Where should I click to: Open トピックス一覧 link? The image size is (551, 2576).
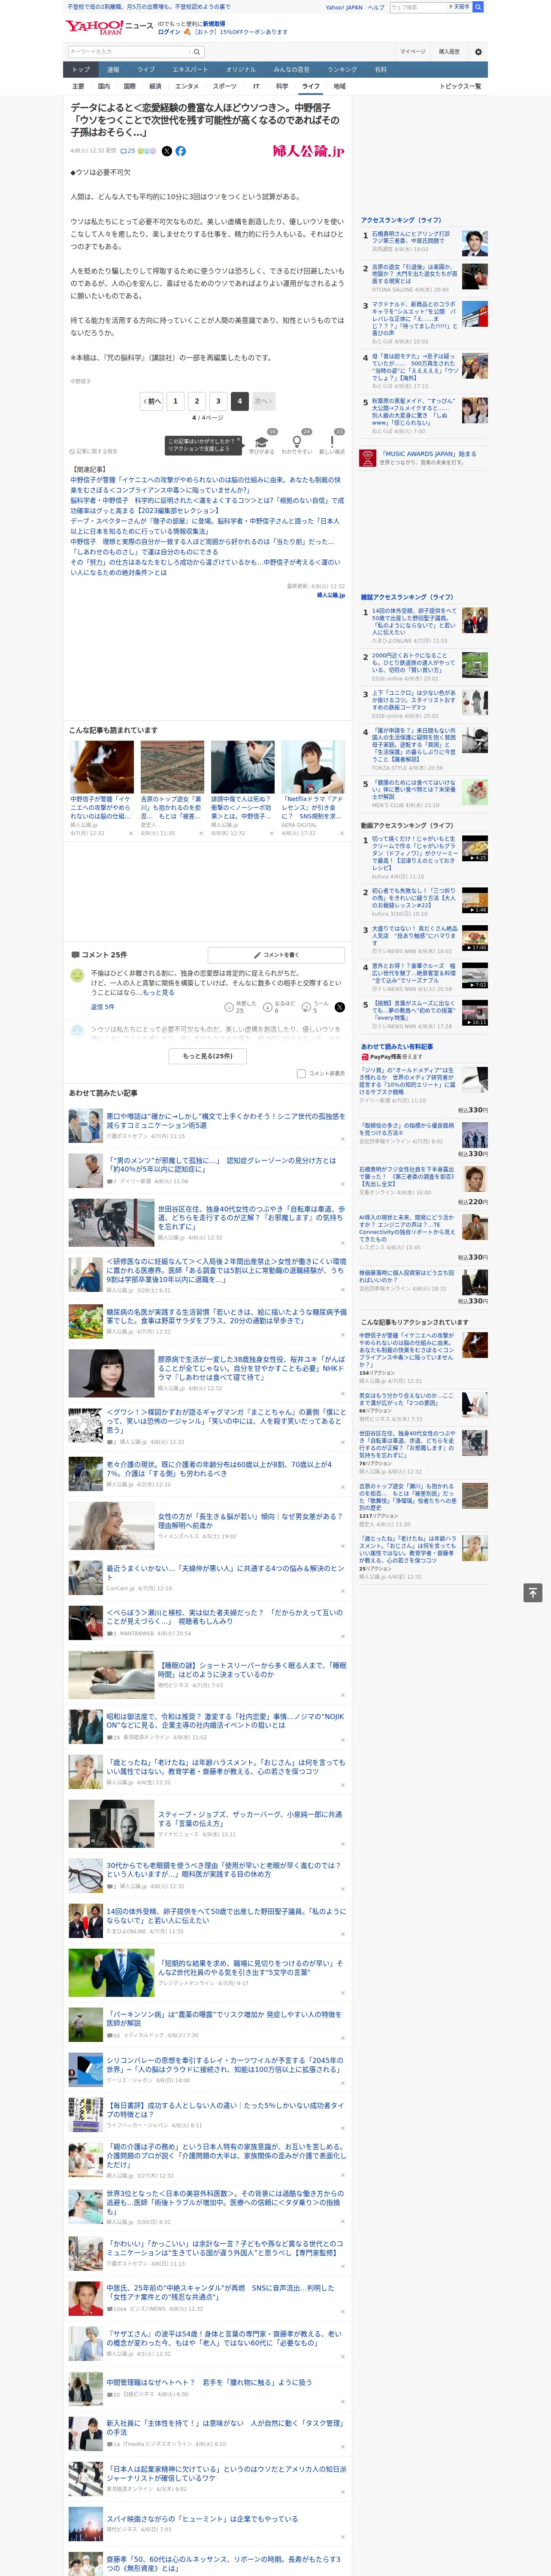(x=460, y=86)
